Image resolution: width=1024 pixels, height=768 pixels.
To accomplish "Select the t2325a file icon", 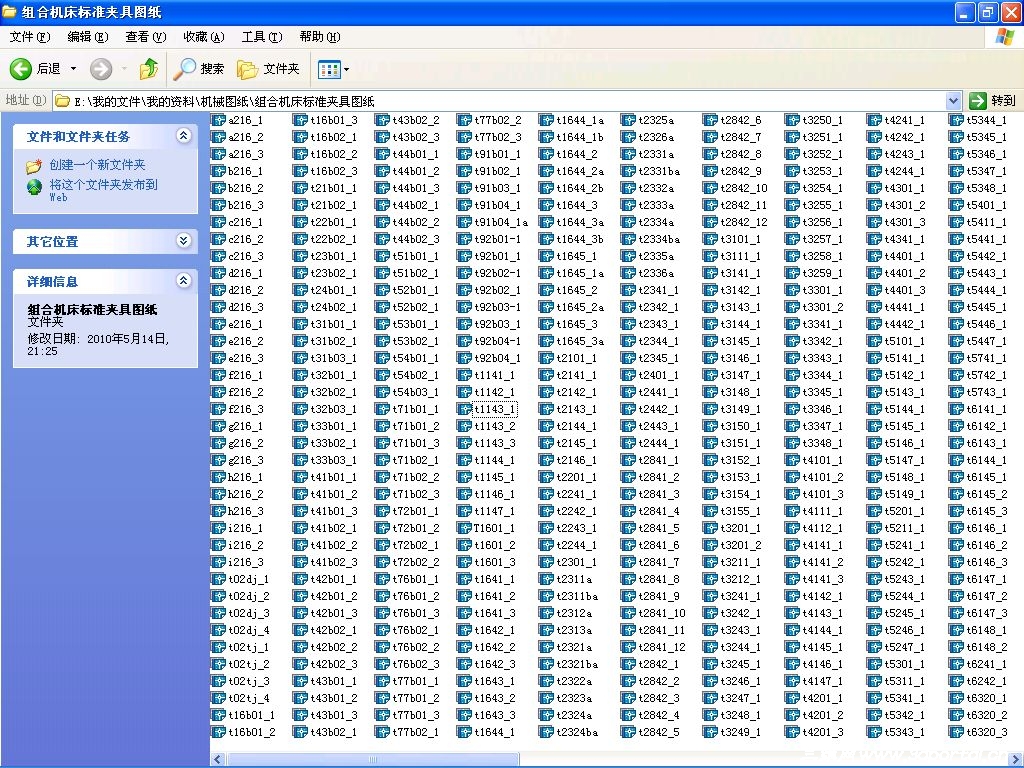I will (x=628, y=120).
